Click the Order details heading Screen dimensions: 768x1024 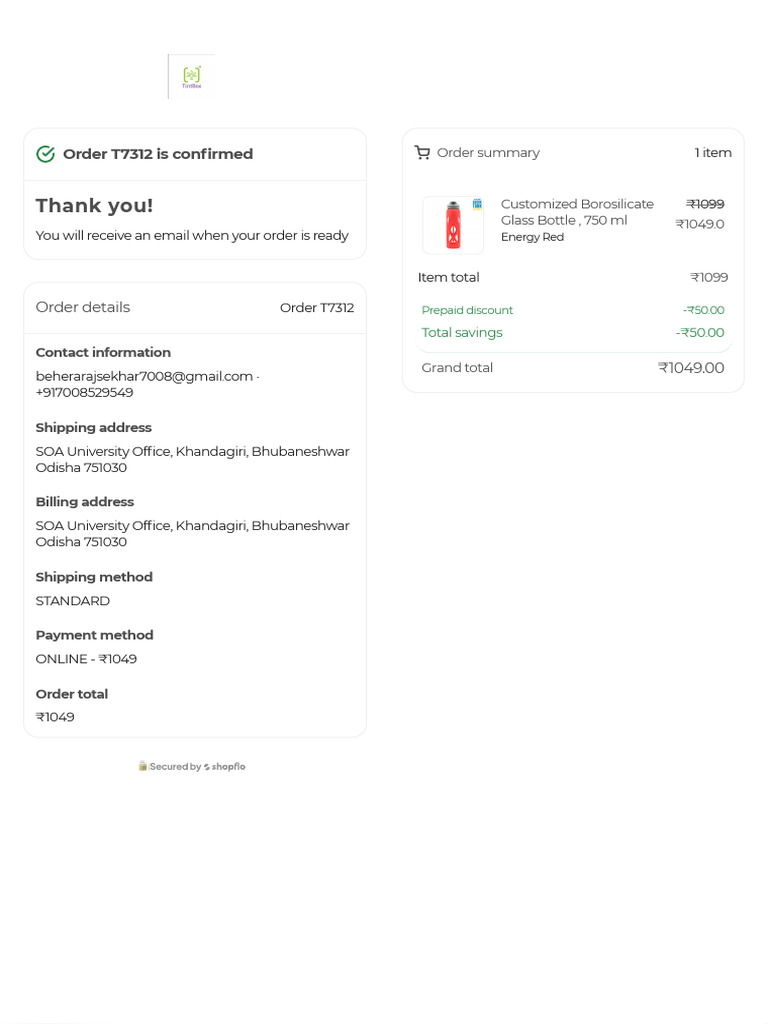tap(83, 307)
